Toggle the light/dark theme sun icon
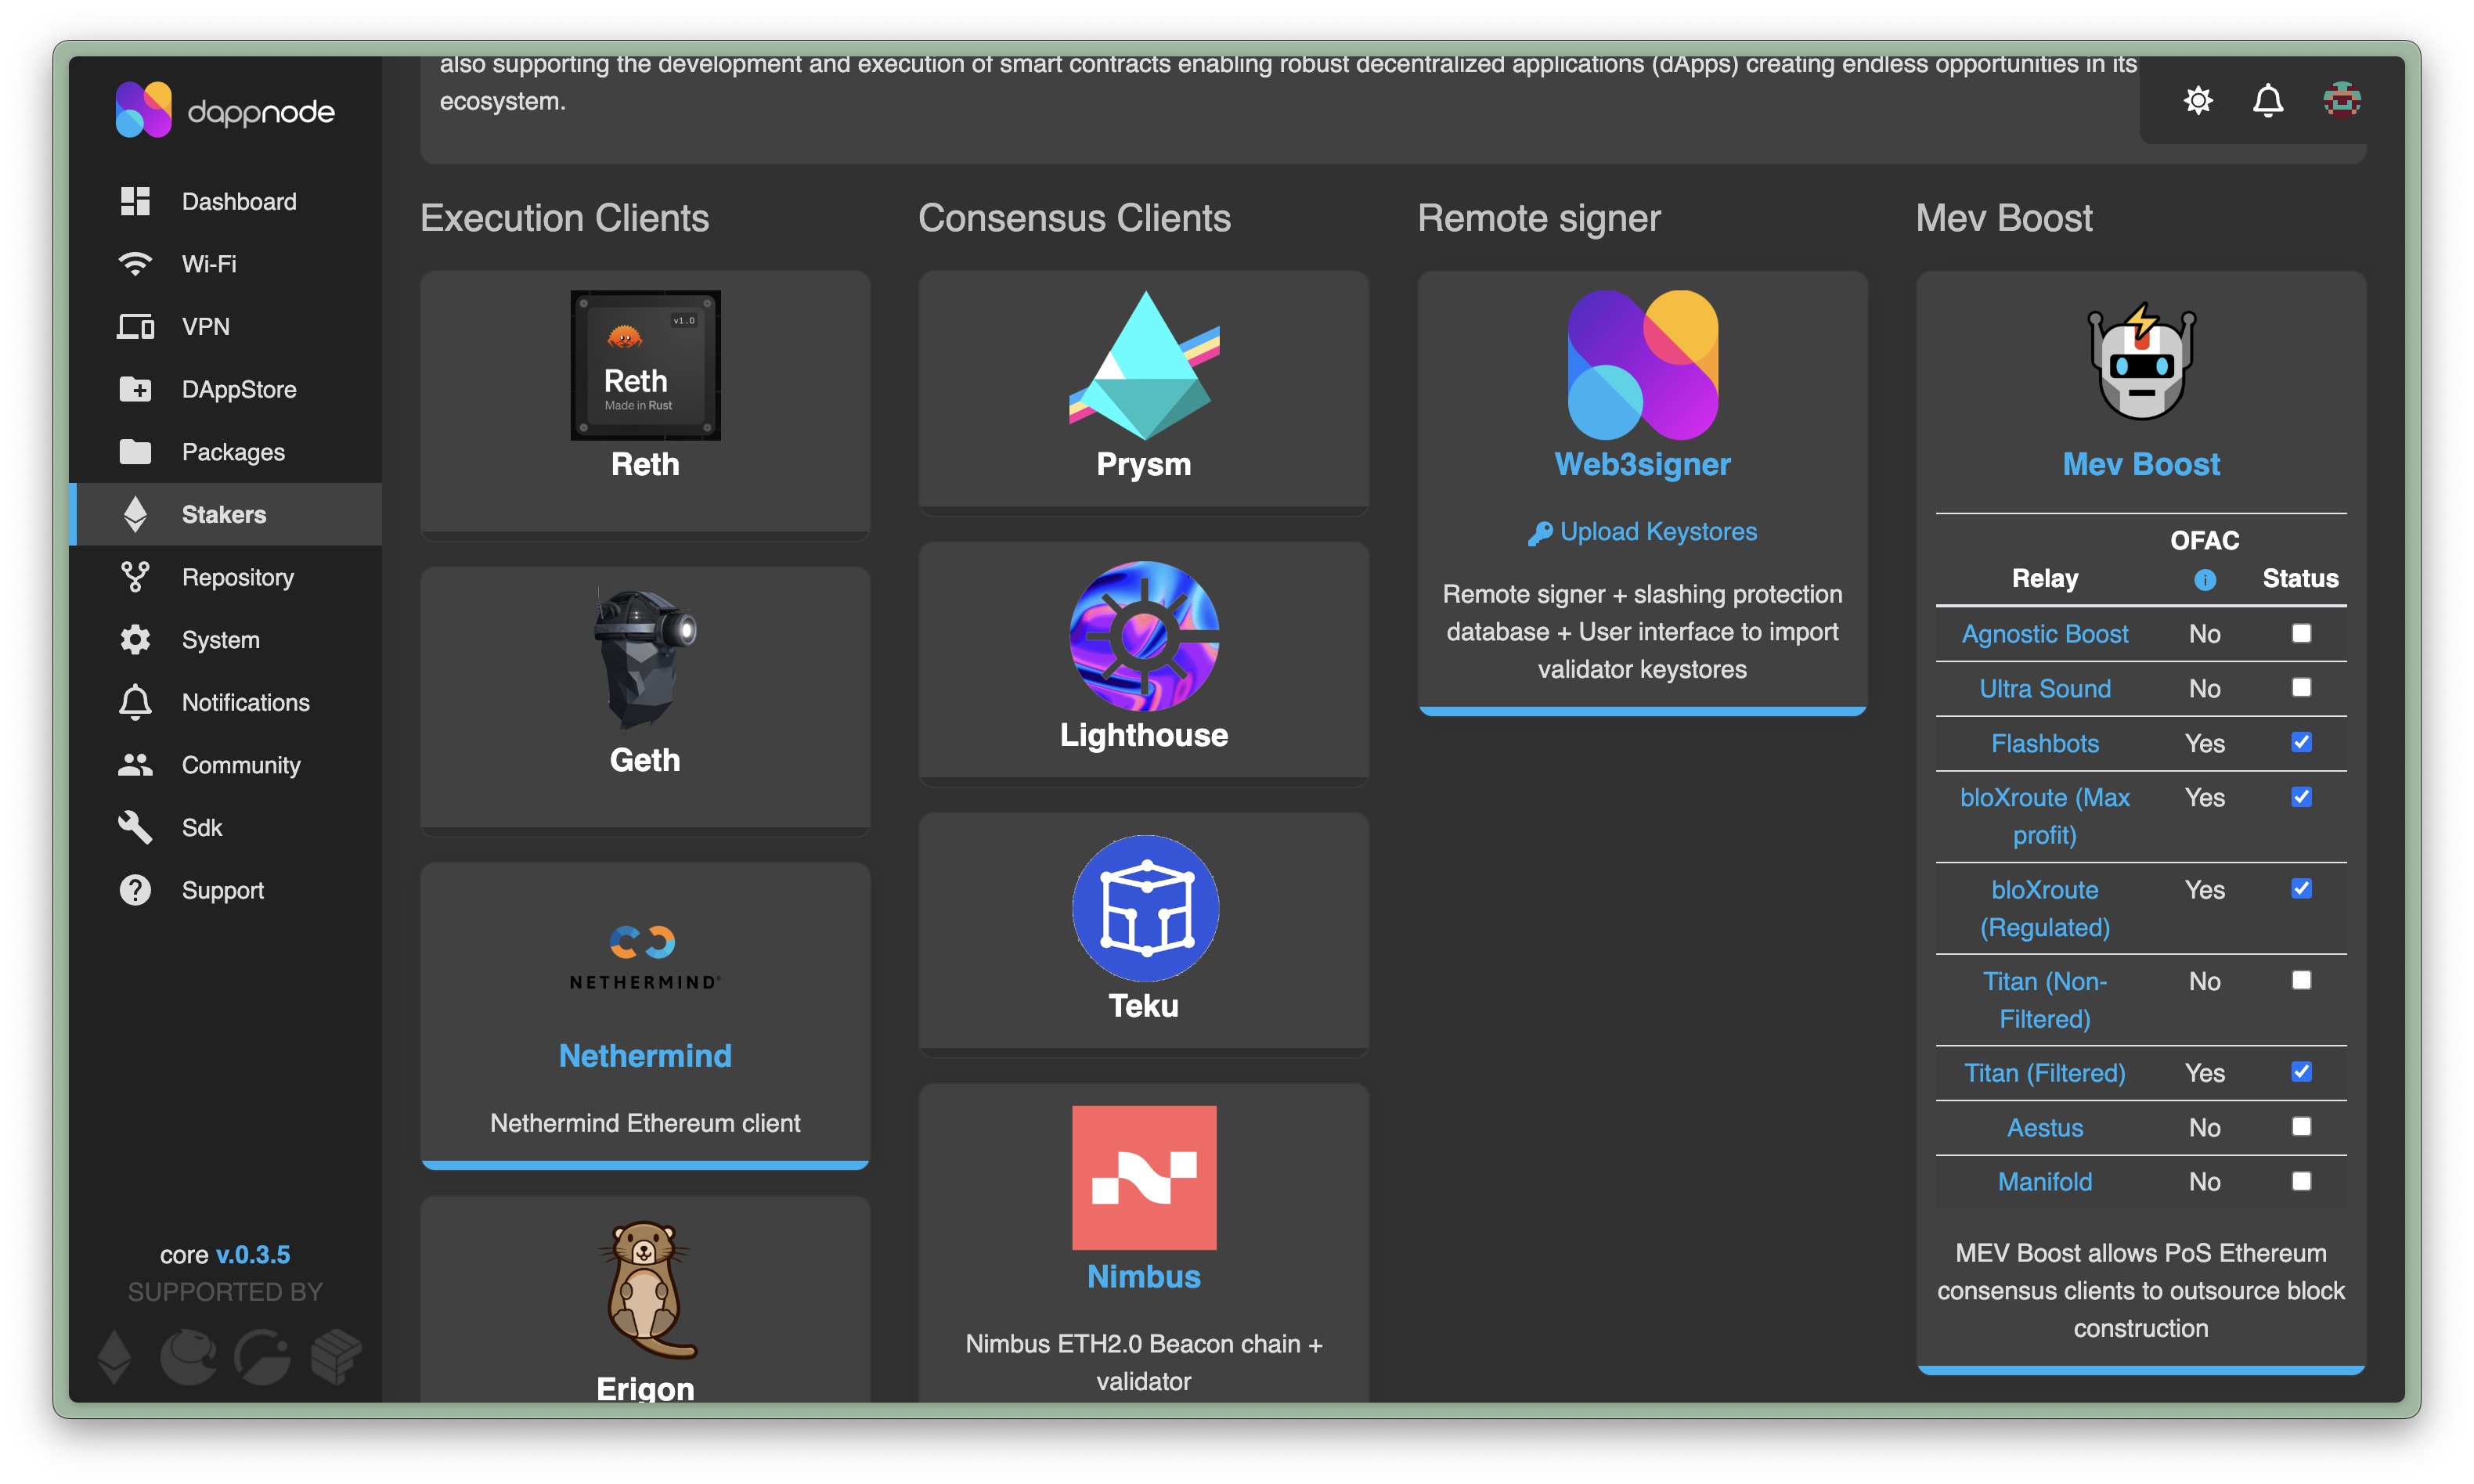The height and width of the screenshot is (1484, 2474). click(2197, 100)
